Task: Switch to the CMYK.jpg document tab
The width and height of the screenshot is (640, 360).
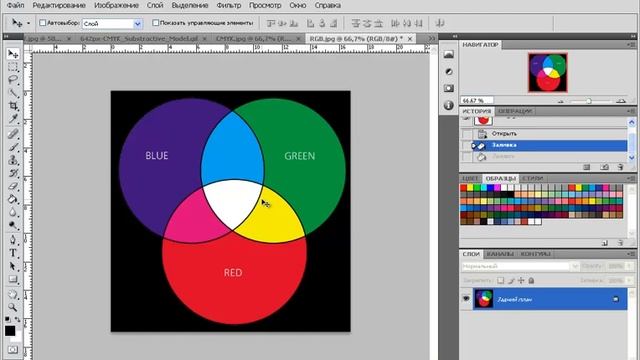Action: [253, 38]
